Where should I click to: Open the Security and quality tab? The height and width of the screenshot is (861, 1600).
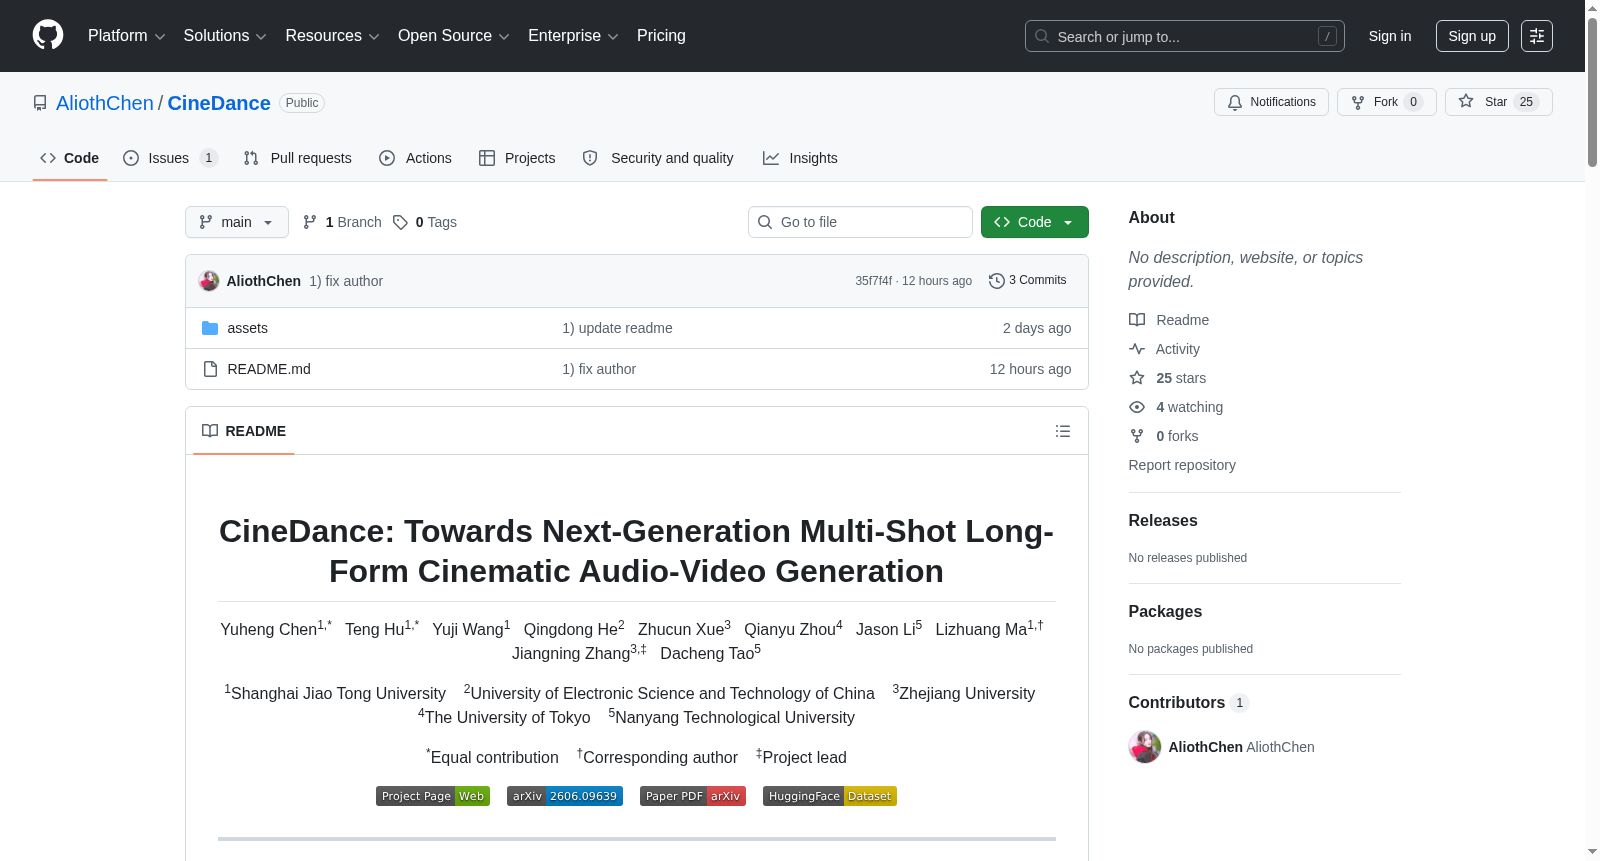point(658,158)
